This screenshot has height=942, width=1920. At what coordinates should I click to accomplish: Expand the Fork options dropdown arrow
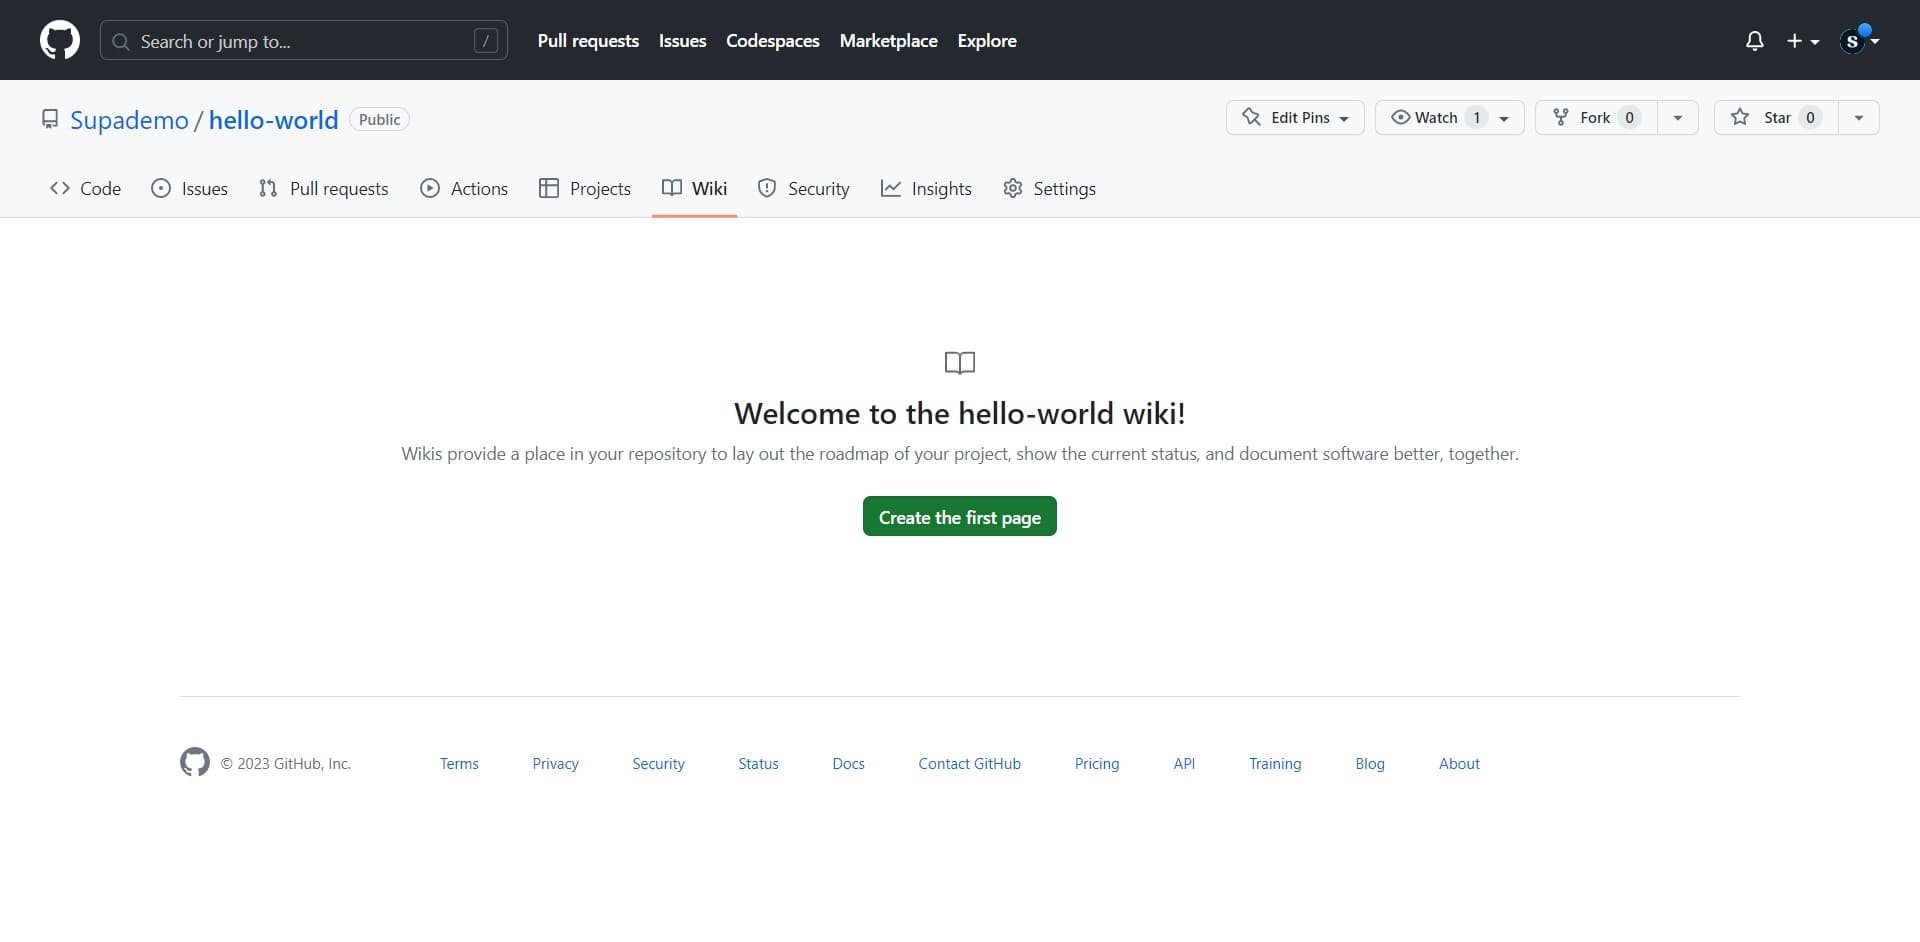[x=1677, y=117]
